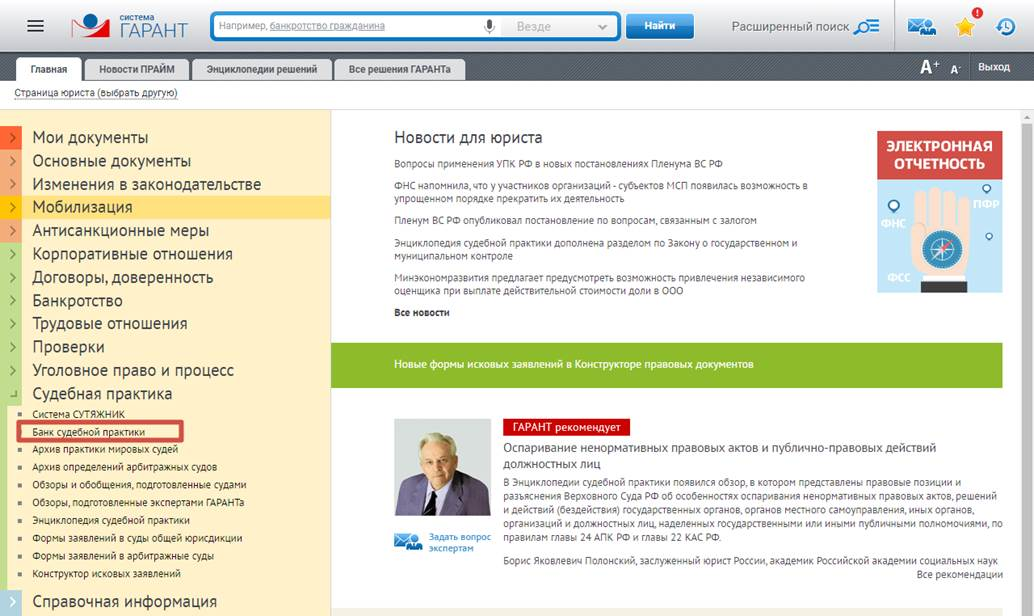Open Конструктор исковых заявлений item
Screen dimensions: 1034x616
[x=106, y=574]
